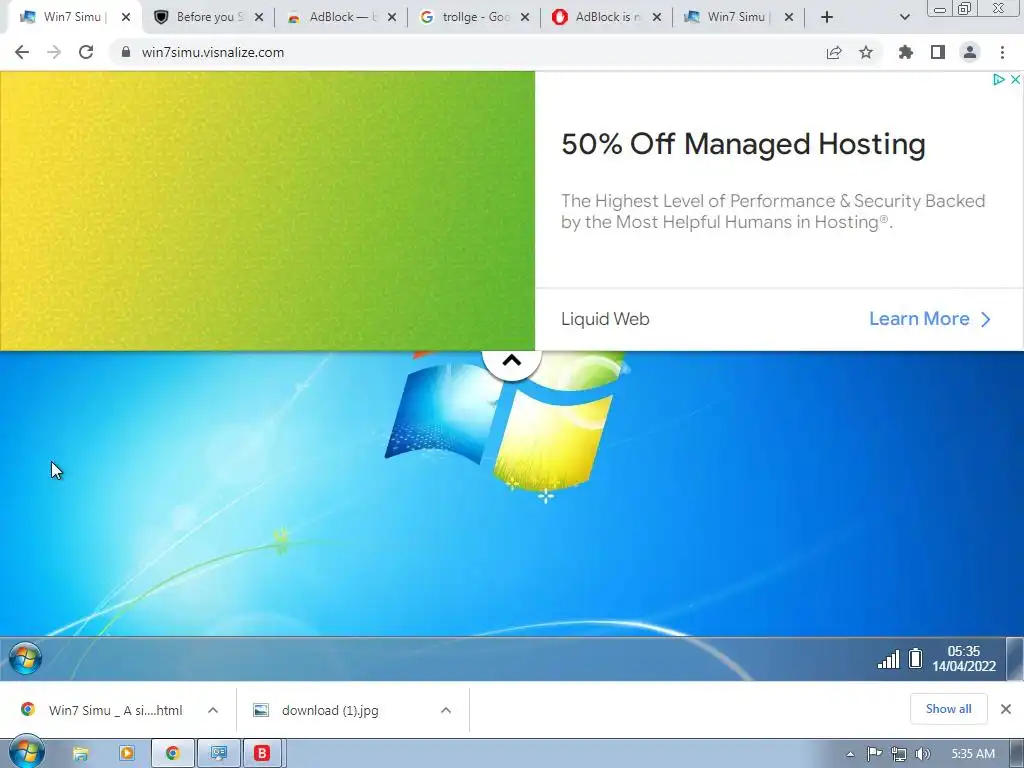Expand options for the Win7 Simu html download
The height and width of the screenshot is (768, 1024).
213,710
